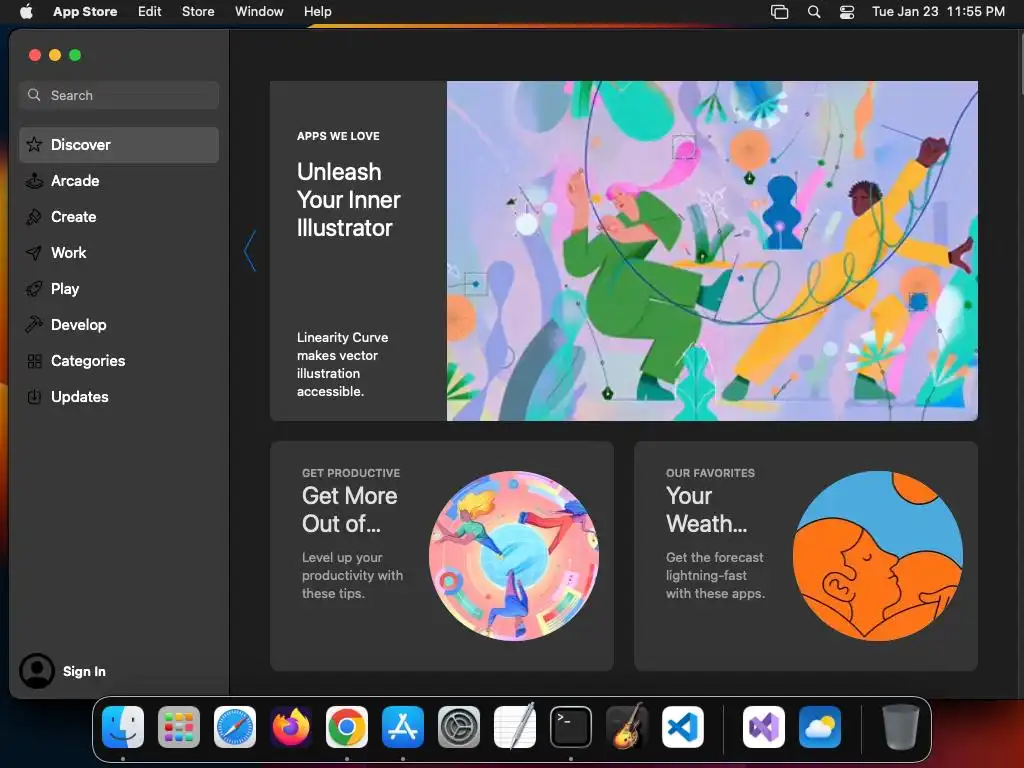Click the productivity circular artwork
Viewport: 1024px width, 768px height.
[514, 556]
